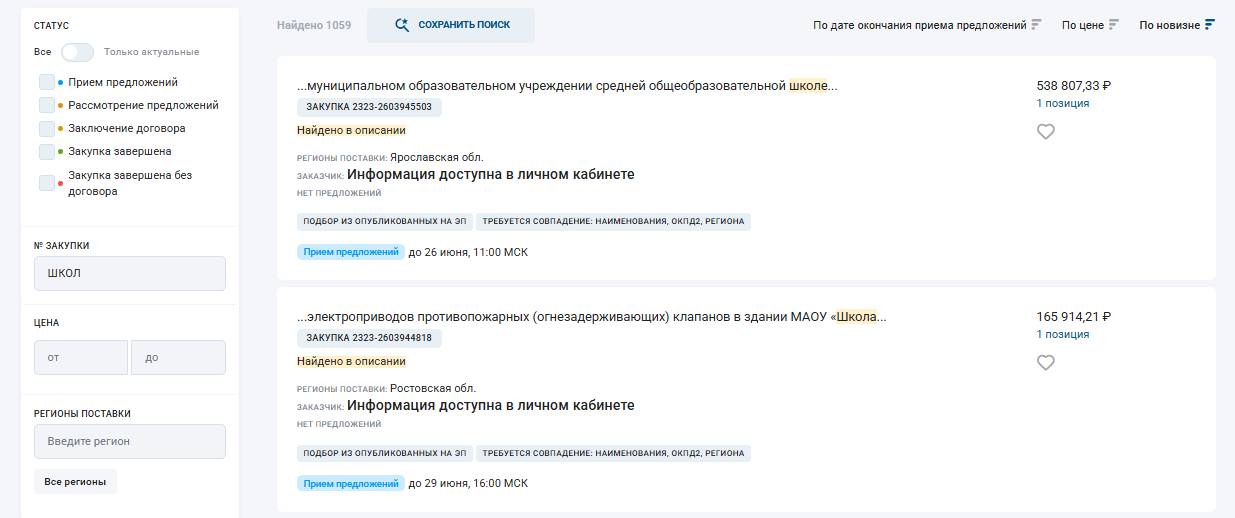The width and height of the screenshot is (1235, 518).
Task: Open the Введите регион combo field
Action: click(x=130, y=441)
